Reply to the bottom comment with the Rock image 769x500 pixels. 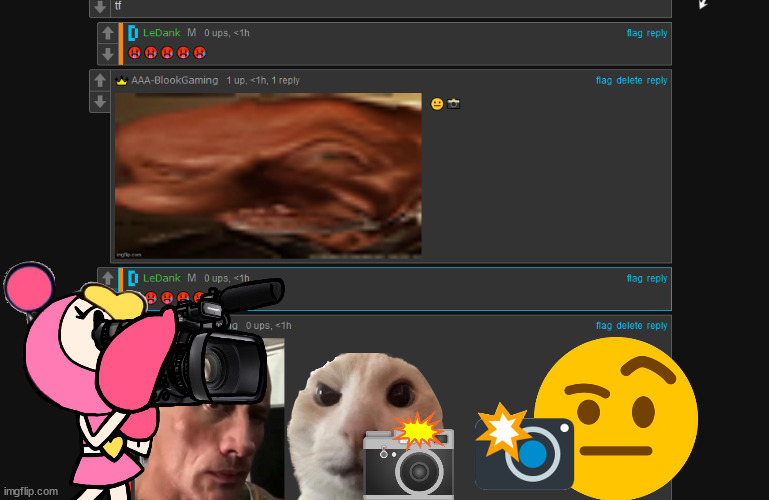tap(657, 325)
